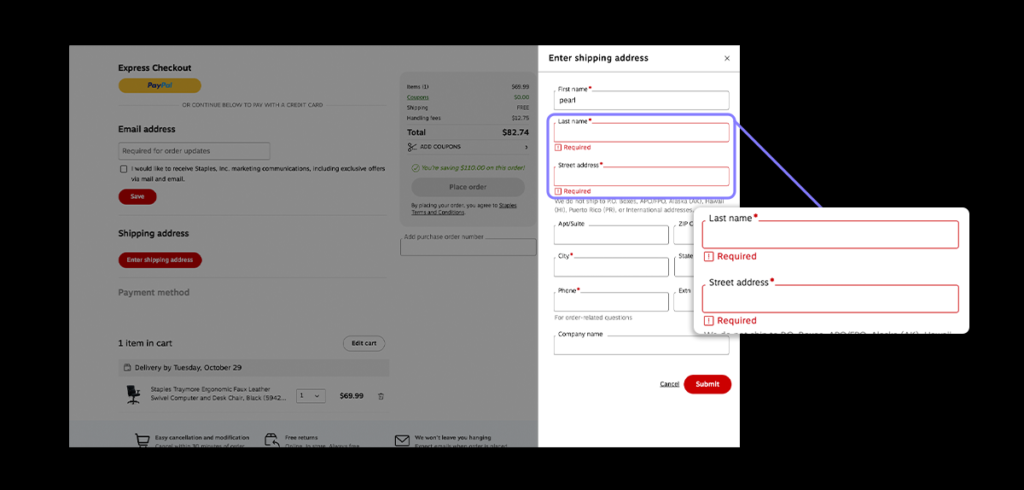Click the Handling fees $12.75 value
The image size is (1024, 490).
tap(520, 118)
